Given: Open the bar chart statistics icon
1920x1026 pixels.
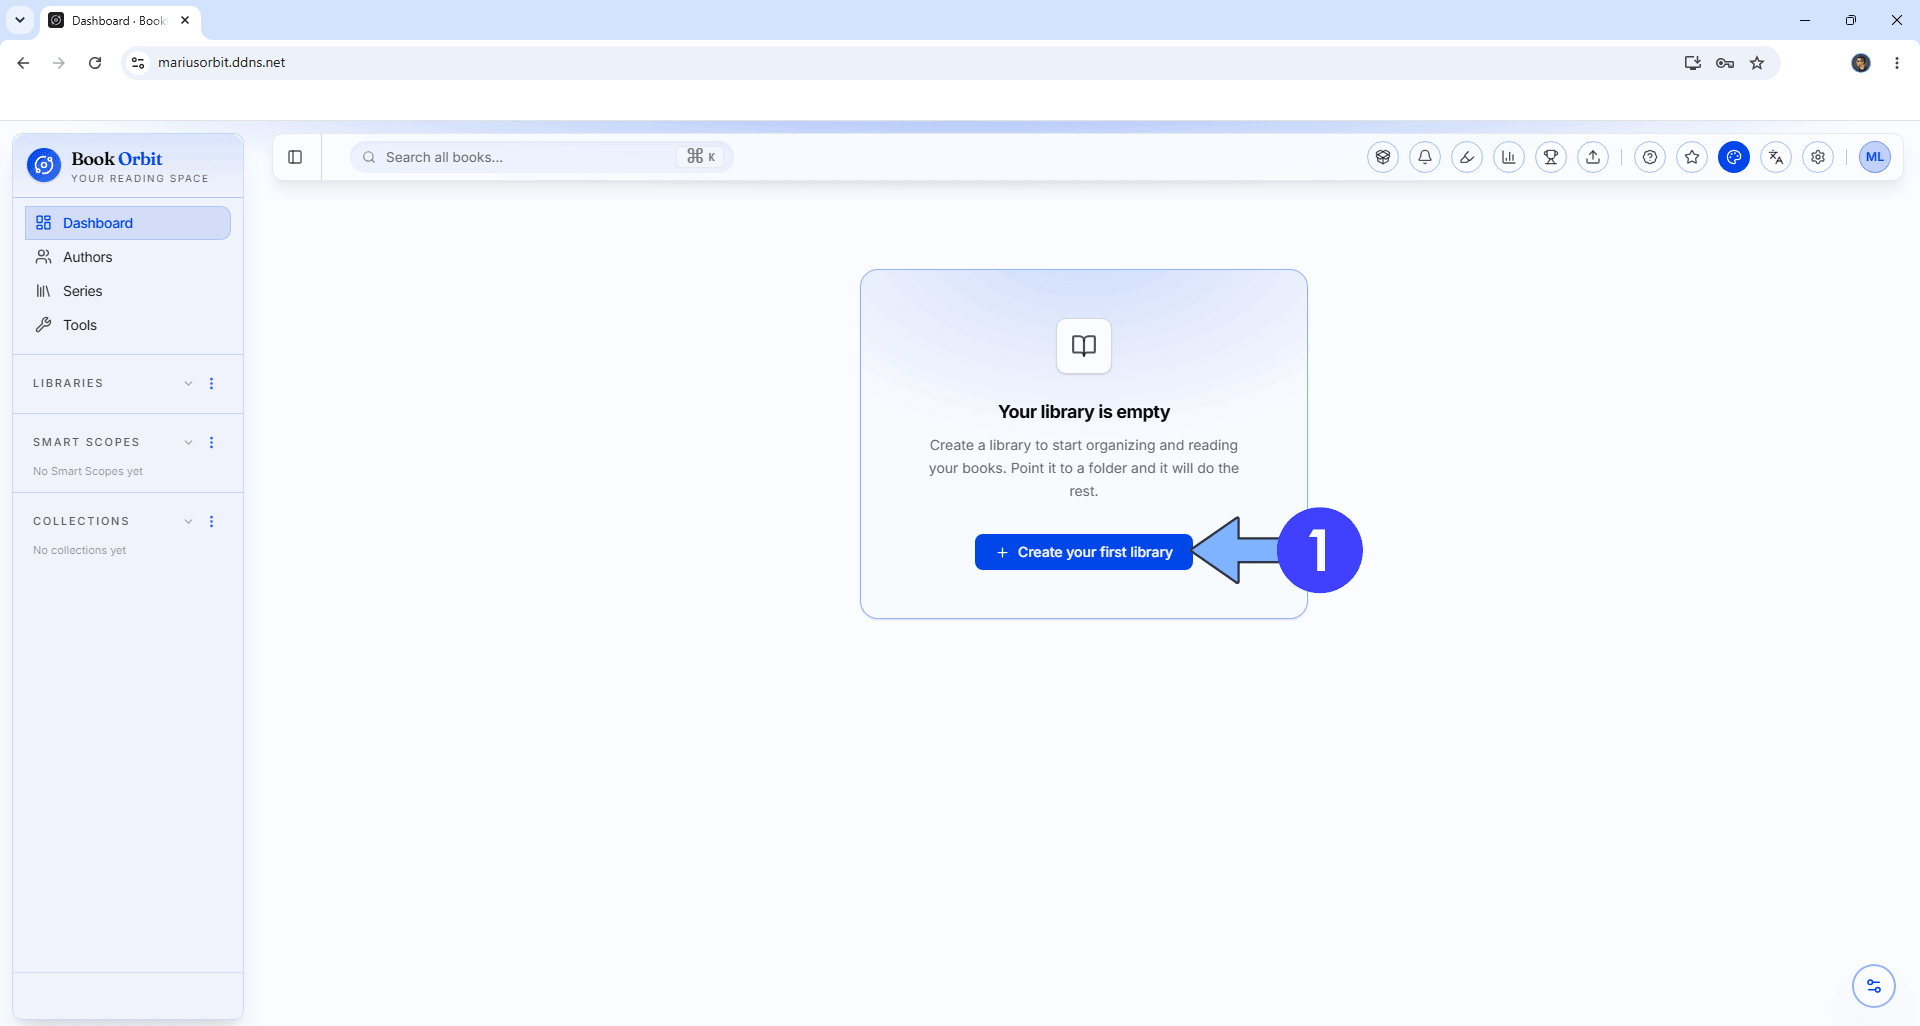Looking at the screenshot, I should pyautogui.click(x=1509, y=157).
